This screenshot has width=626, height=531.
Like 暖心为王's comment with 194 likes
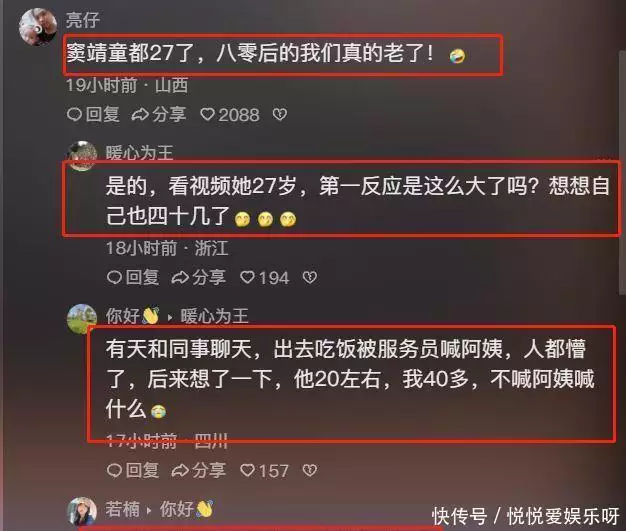[x=264, y=277]
